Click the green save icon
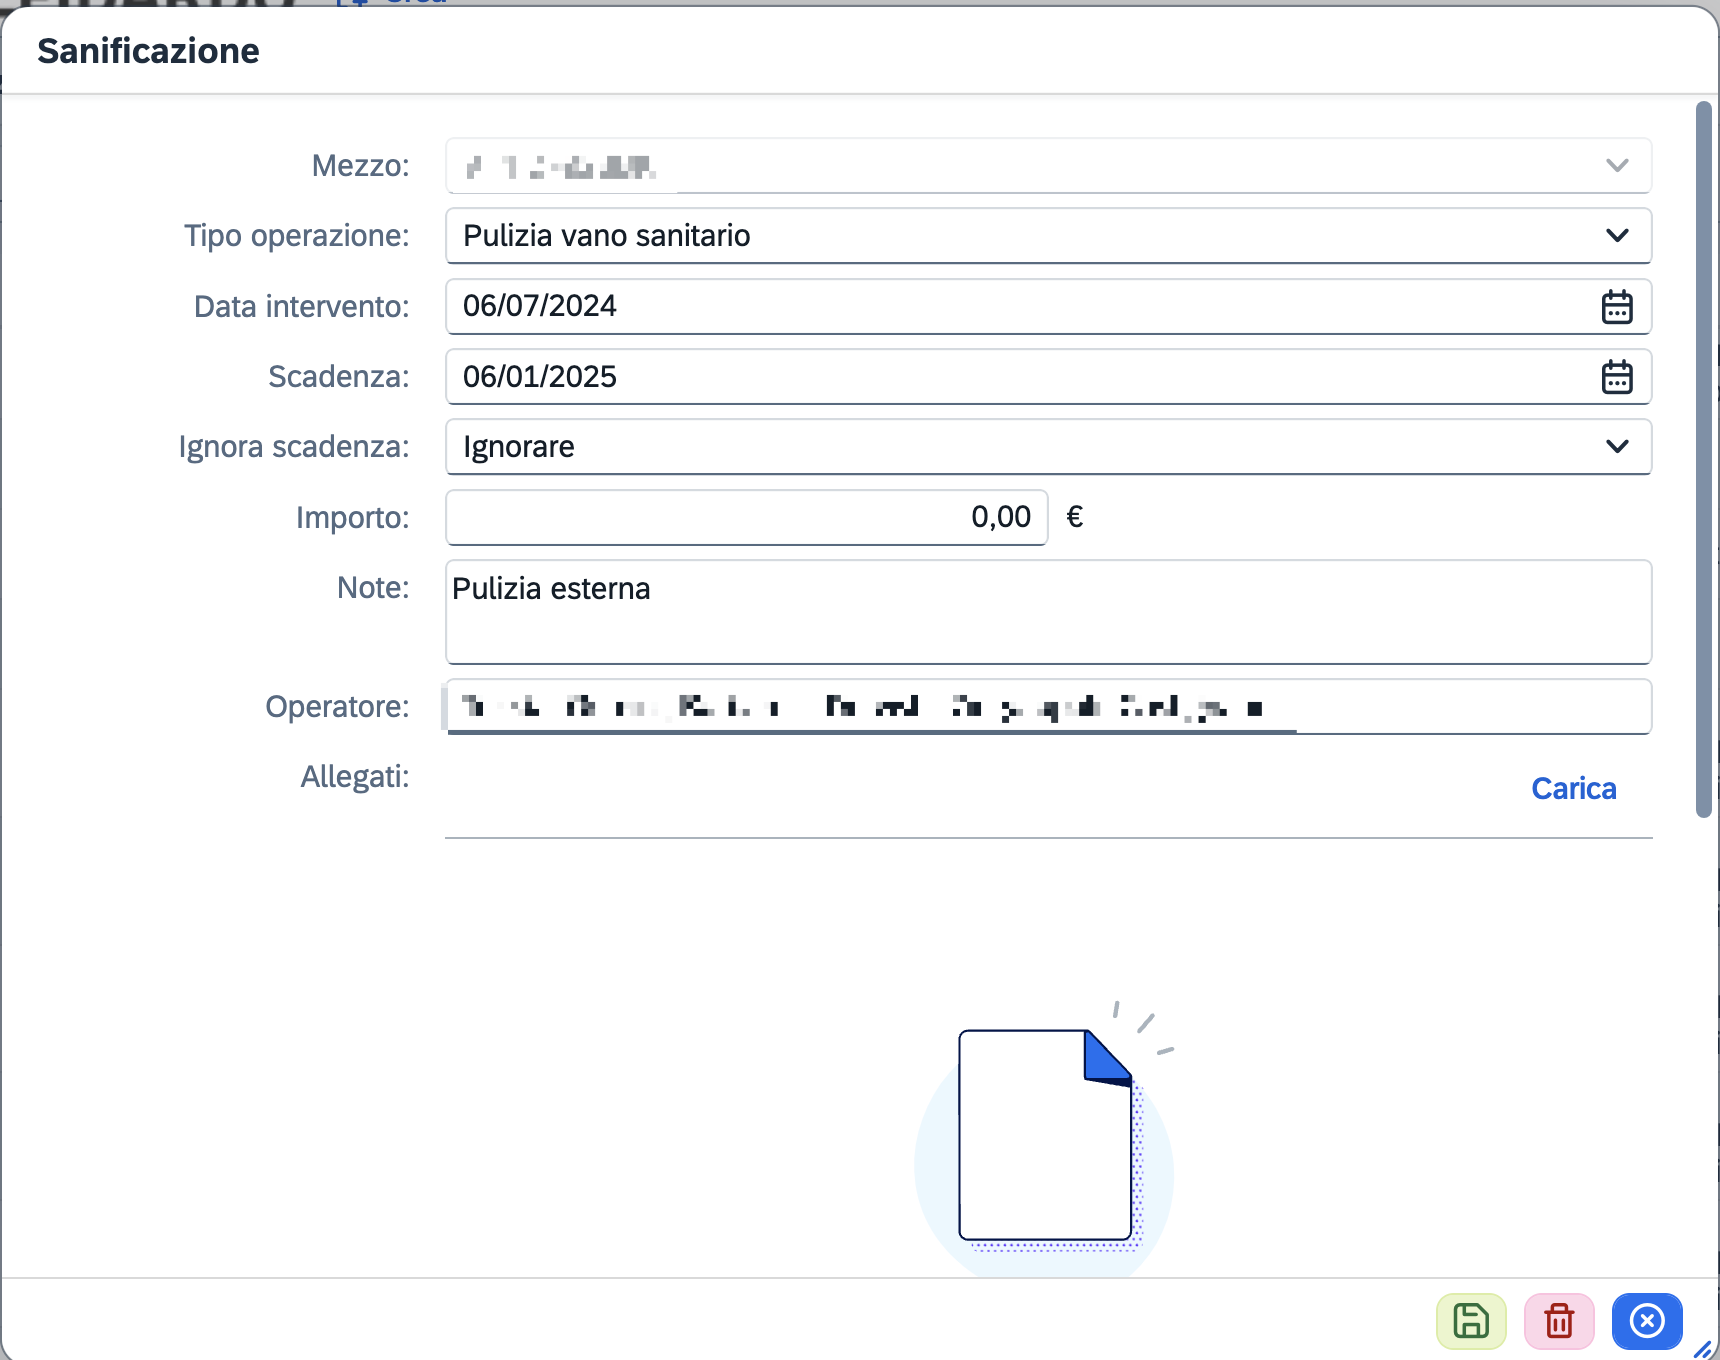The image size is (1720, 1360). point(1471,1321)
